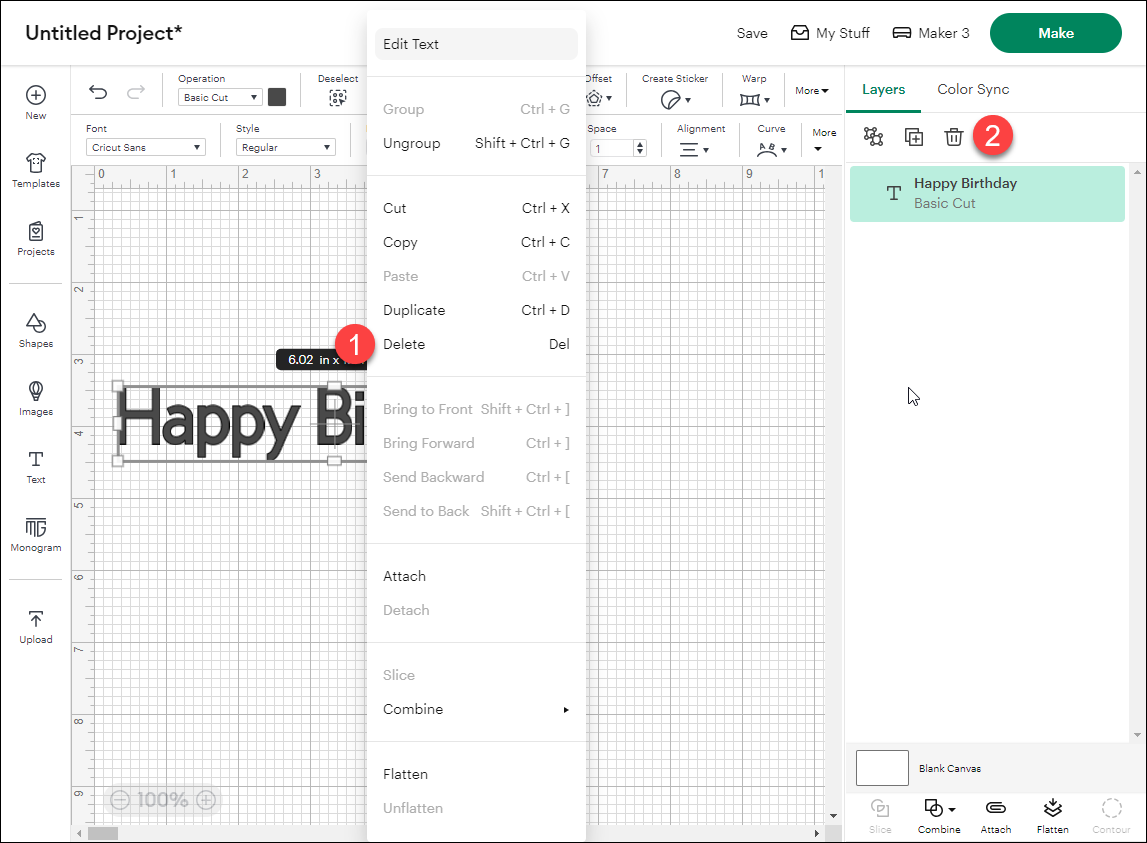Click the Redo arrow

pos(136,92)
